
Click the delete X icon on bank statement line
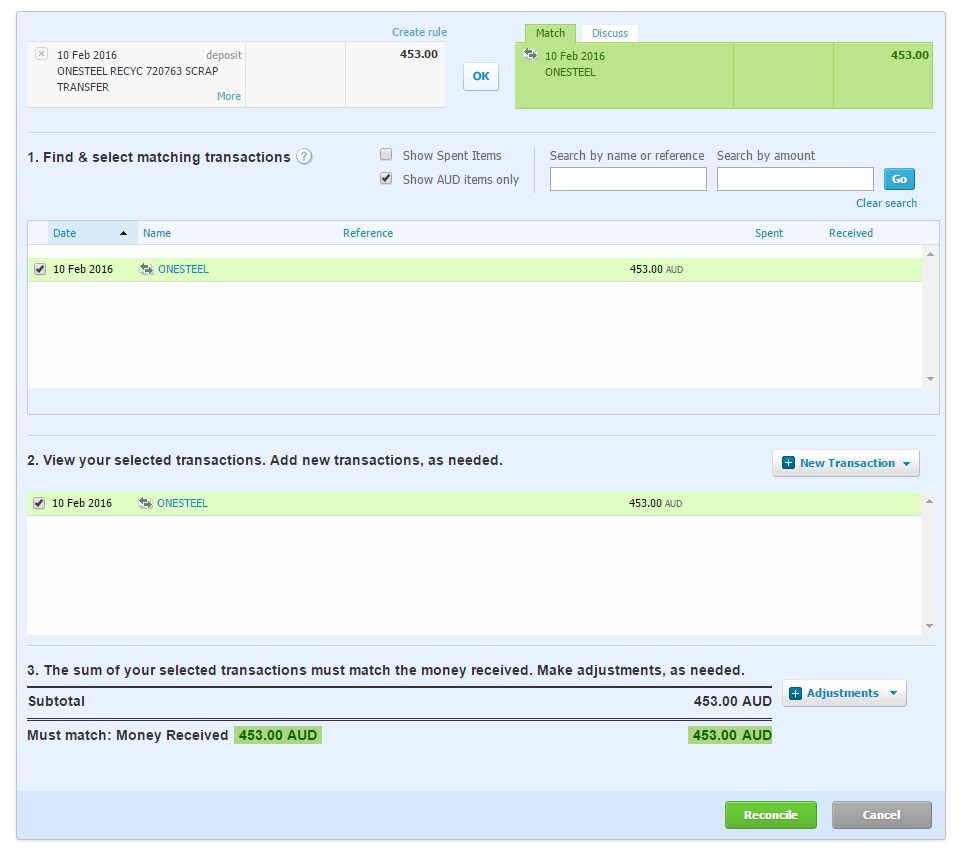[41, 54]
